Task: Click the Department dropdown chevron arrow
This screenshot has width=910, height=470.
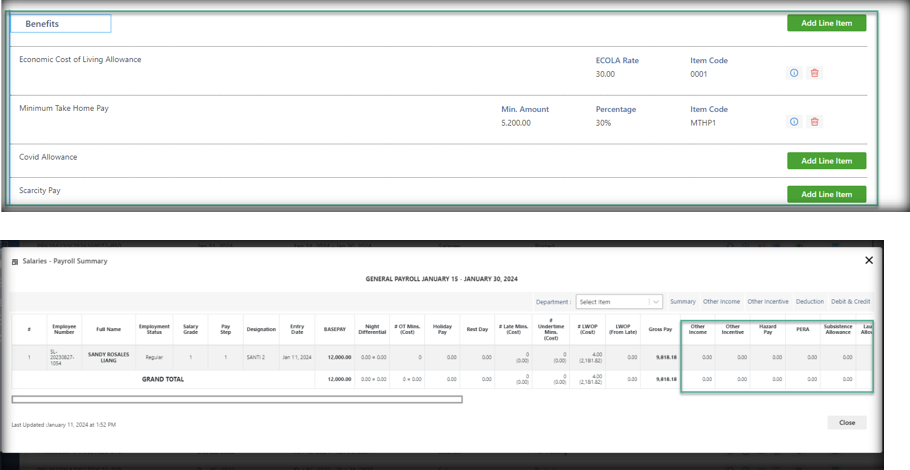Action: 655,302
